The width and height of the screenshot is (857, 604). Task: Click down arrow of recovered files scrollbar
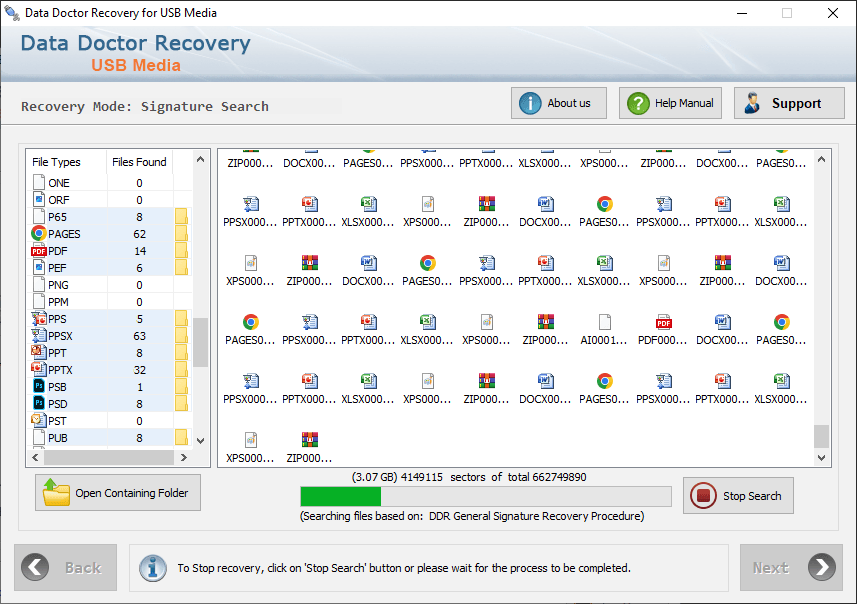[821, 458]
